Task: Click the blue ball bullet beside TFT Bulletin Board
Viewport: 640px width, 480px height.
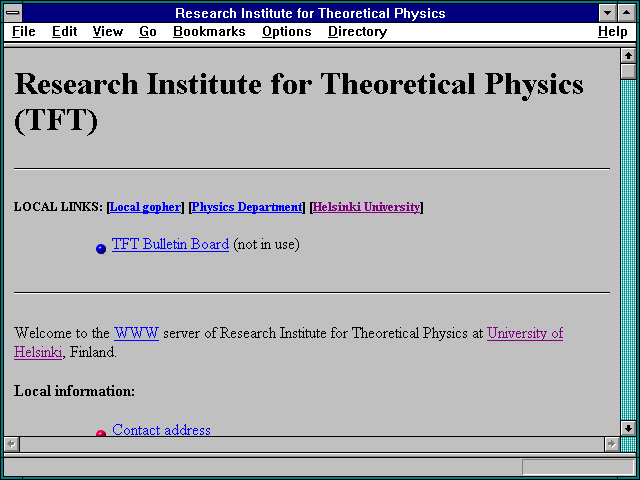Action: (101, 249)
